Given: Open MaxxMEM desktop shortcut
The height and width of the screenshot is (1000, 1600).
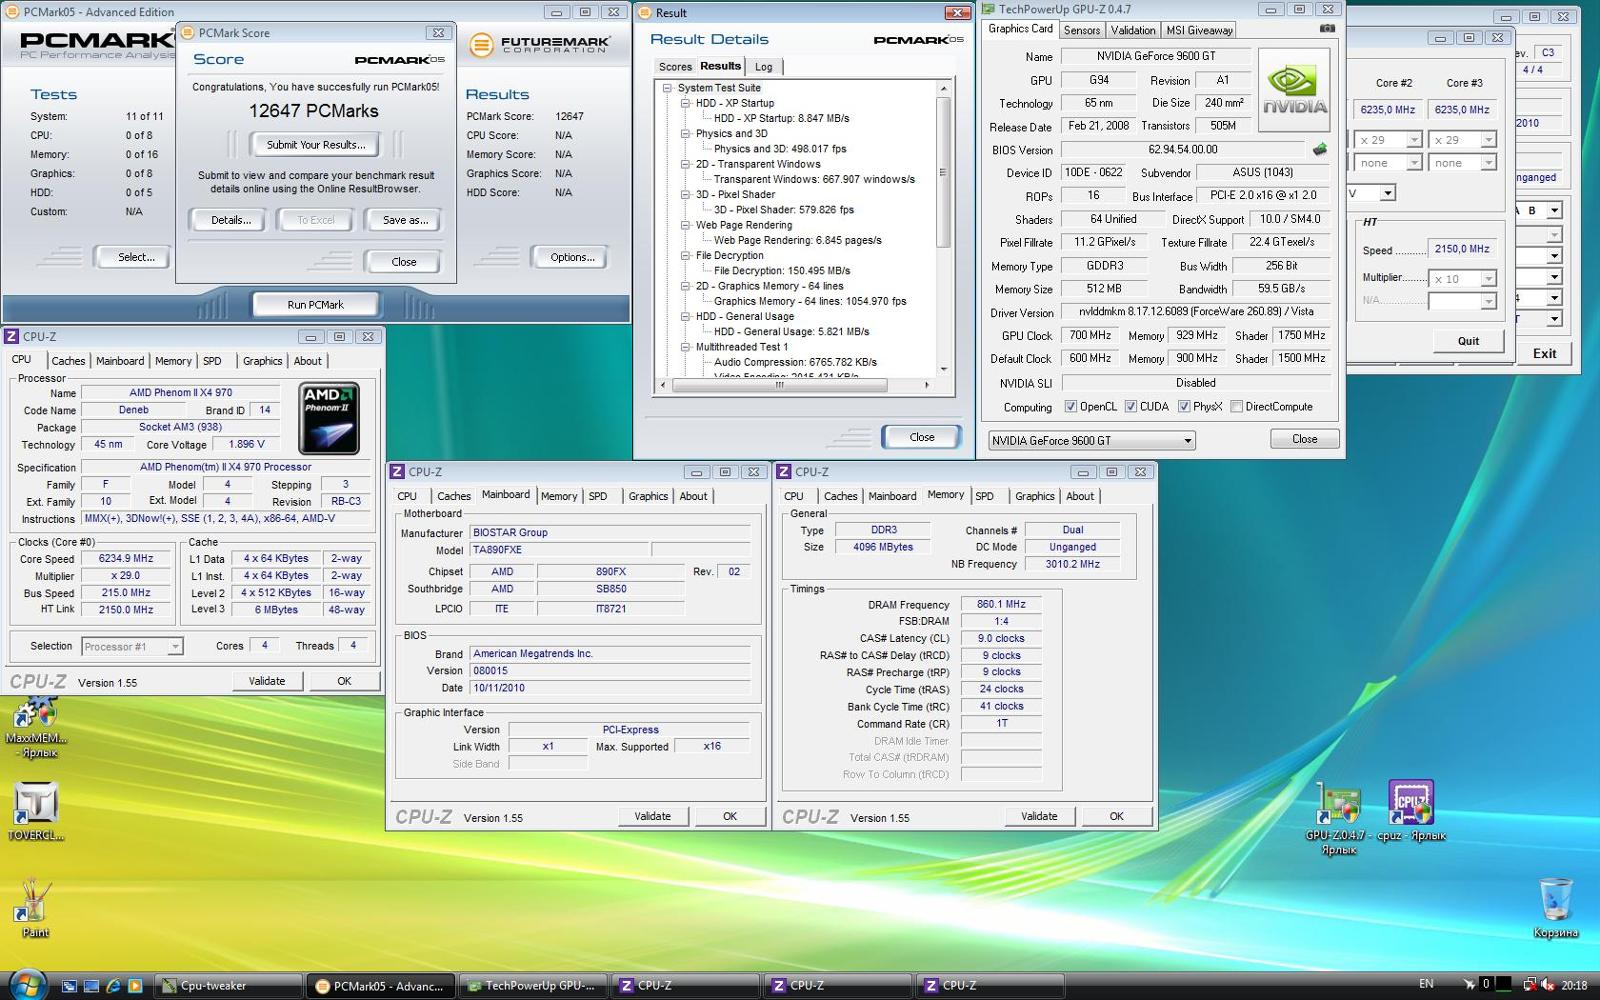Looking at the screenshot, I should [x=35, y=729].
